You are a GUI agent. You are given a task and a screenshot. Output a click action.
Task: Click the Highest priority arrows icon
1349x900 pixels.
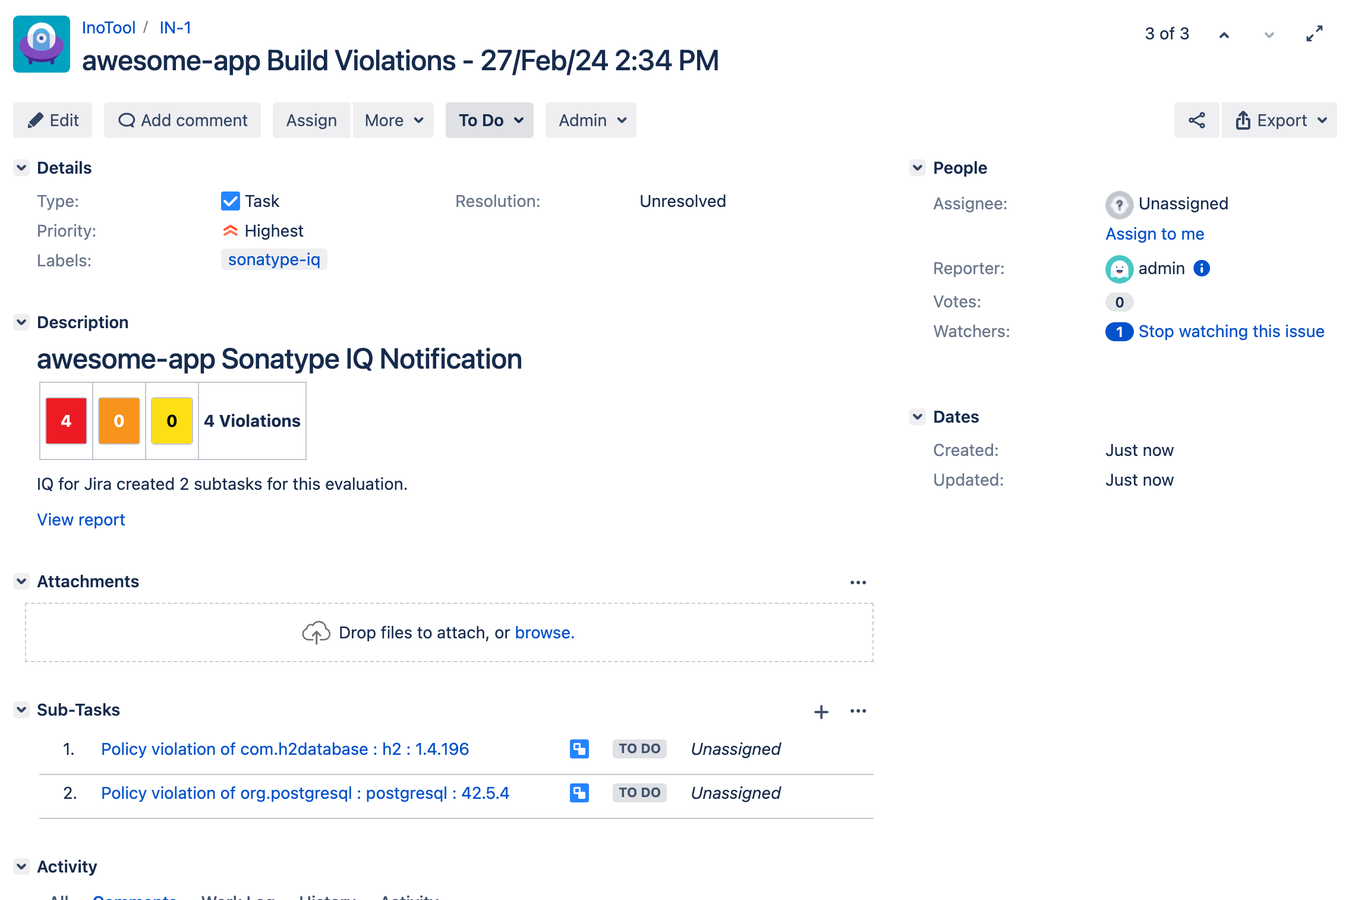(x=230, y=231)
